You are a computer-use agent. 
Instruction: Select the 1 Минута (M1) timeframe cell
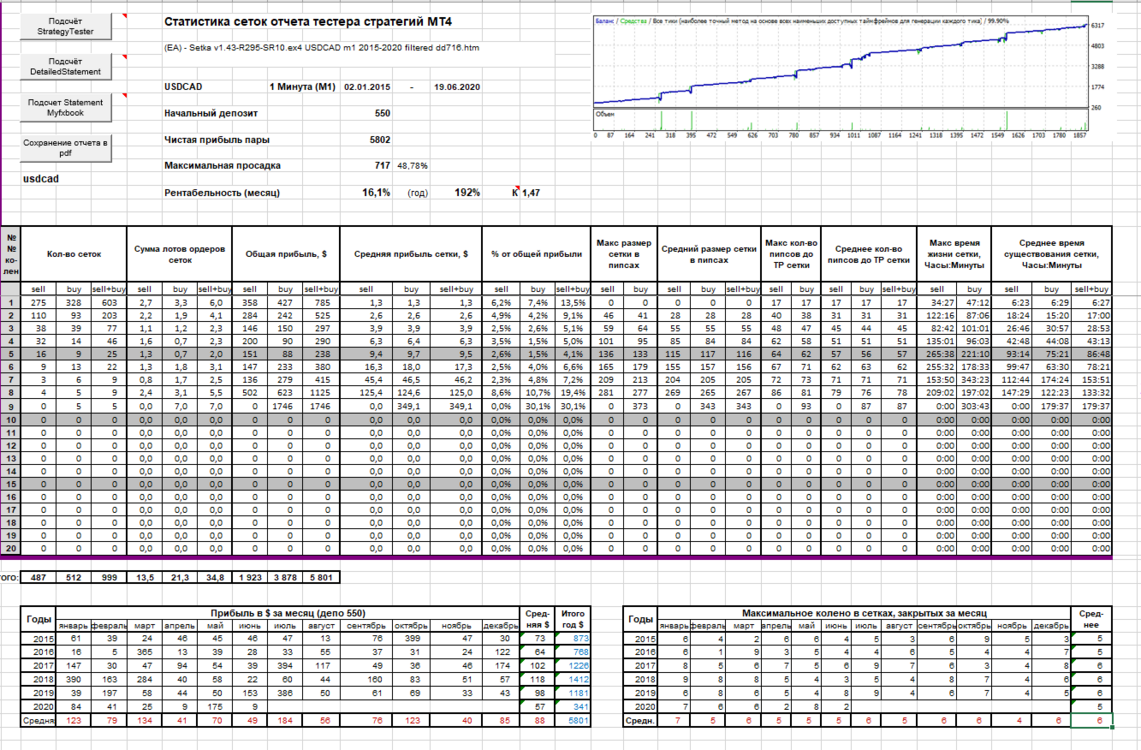point(302,87)
